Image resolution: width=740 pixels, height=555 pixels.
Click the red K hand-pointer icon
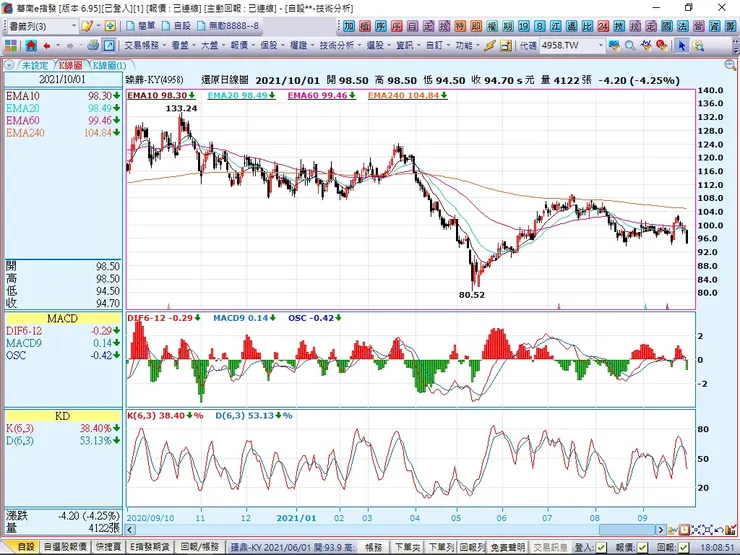point(662,45)
